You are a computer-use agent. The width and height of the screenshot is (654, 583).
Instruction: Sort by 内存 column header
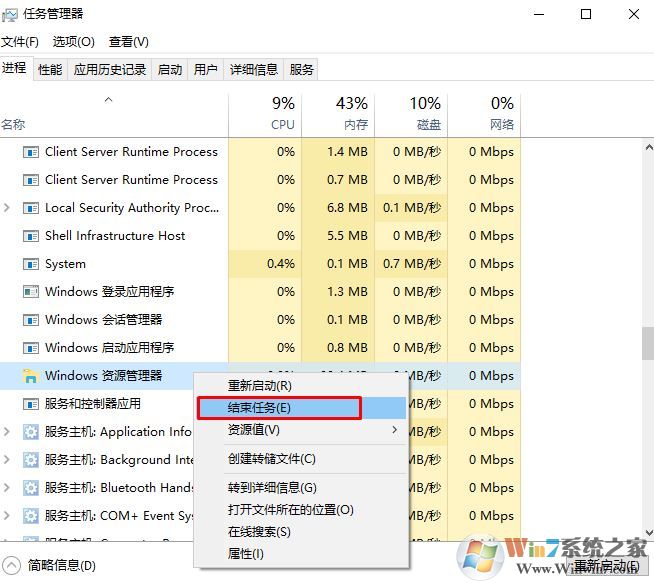(x=338, y=115)
